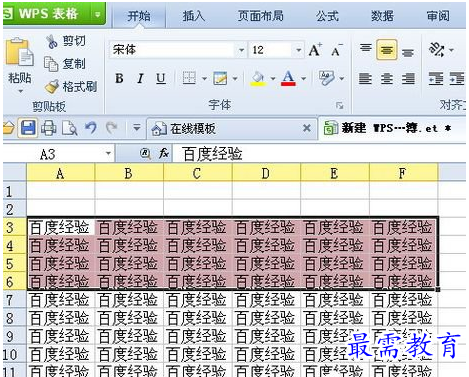Image resolution: width=469 pixels, height=377 pixels.
Task: Toggle middle vertical alignment (highlighted)
Action: click(x=387, y=50)
